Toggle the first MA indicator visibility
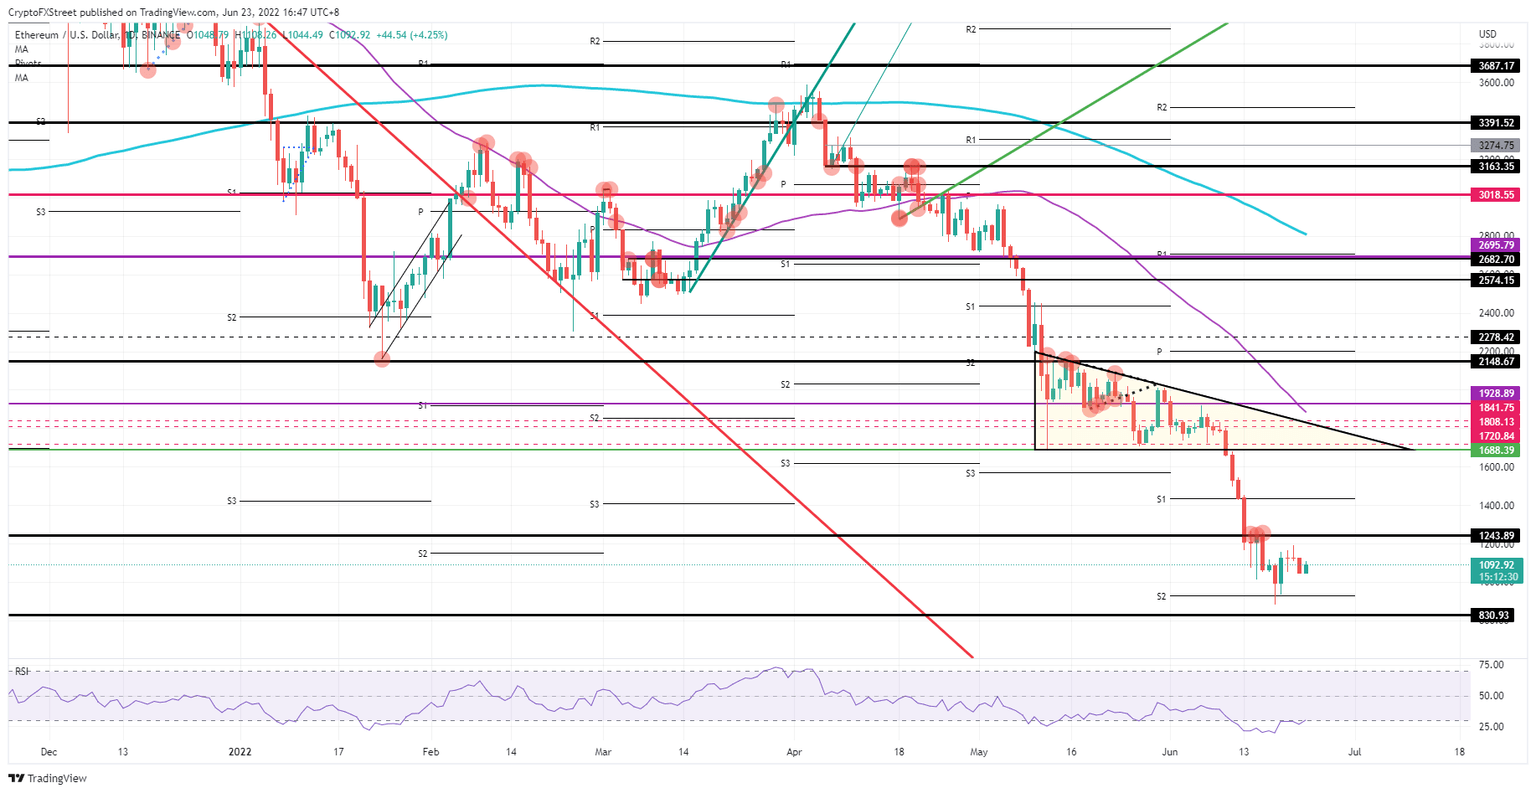 (23, 50)
